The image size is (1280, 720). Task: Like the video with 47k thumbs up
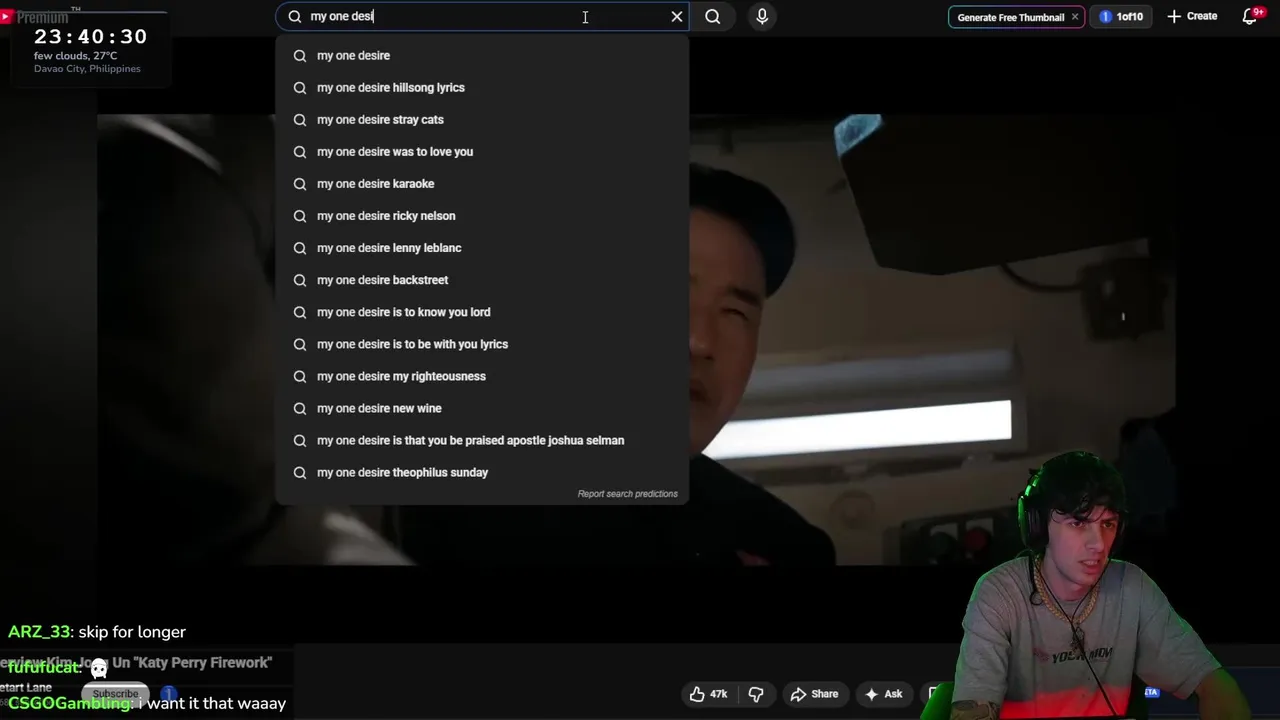point(708,694)
